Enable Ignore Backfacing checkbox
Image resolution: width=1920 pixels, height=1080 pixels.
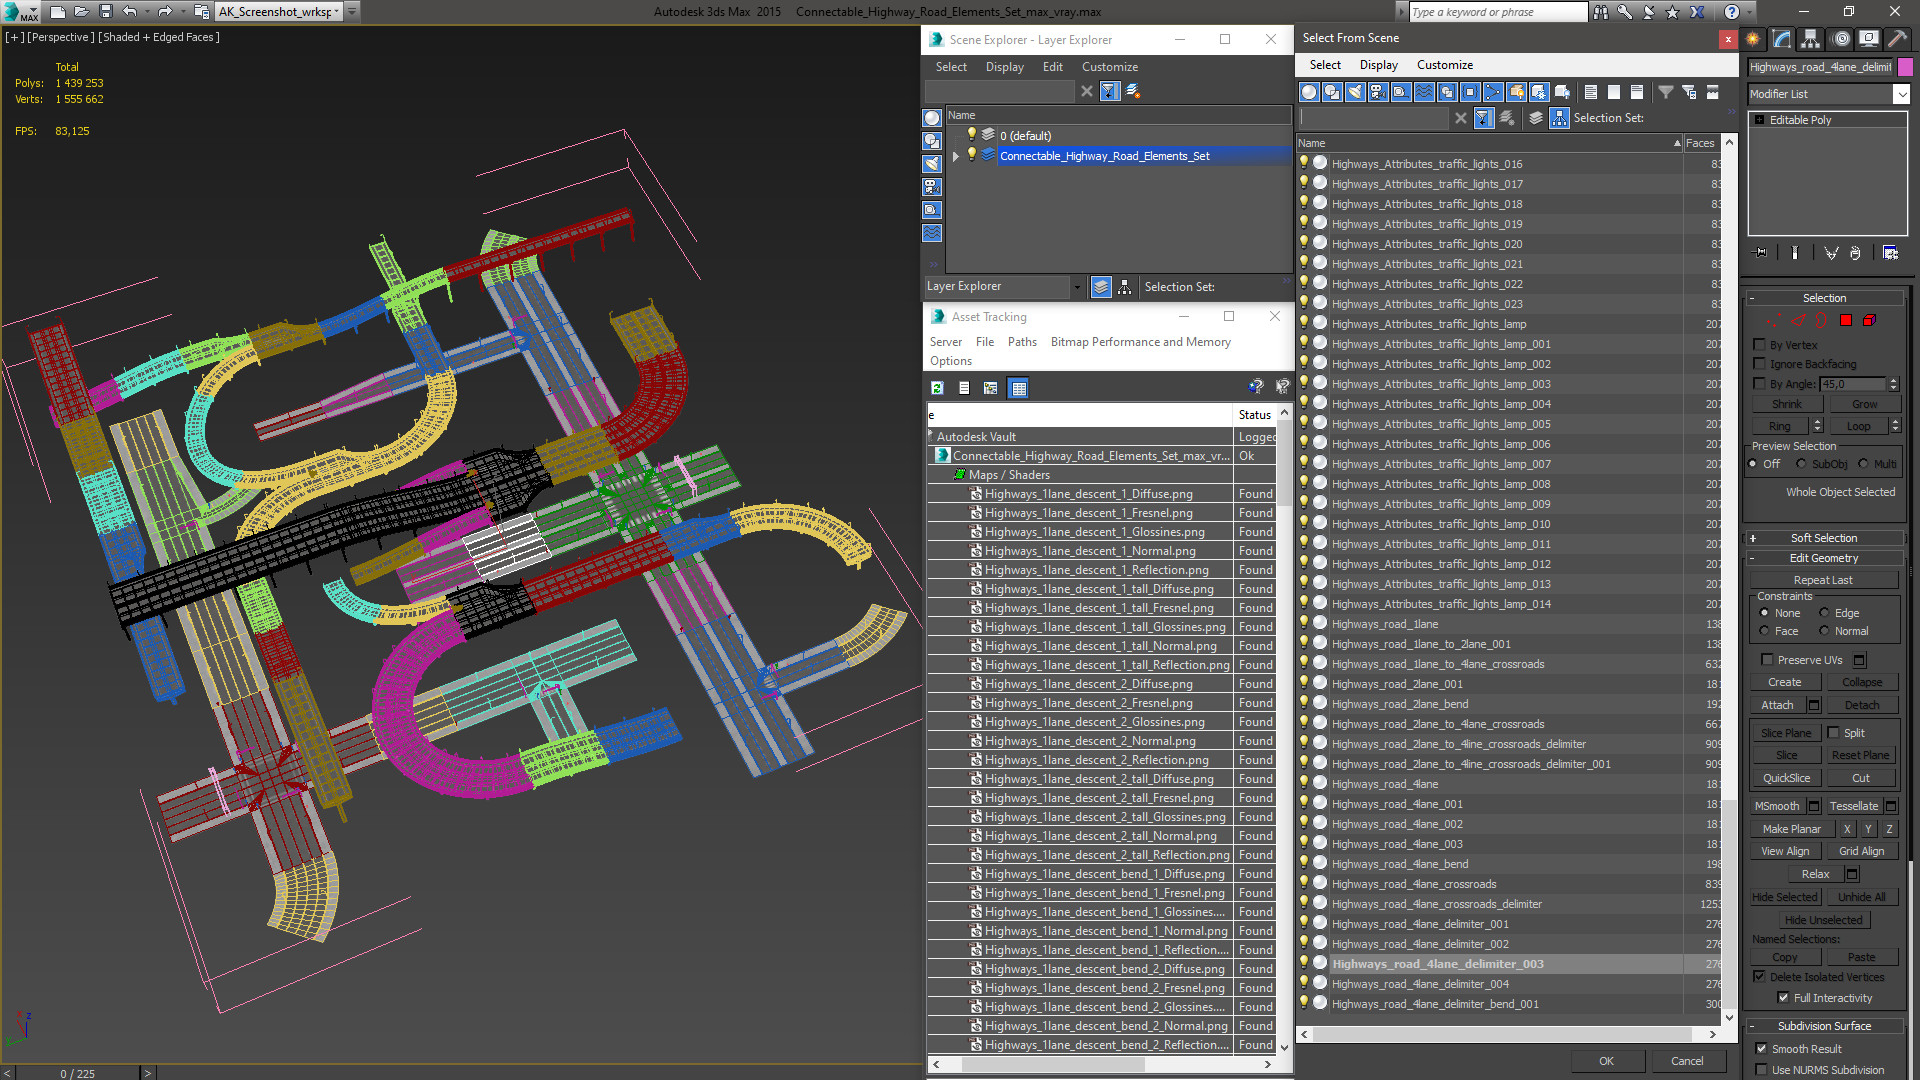point(1759,364)
